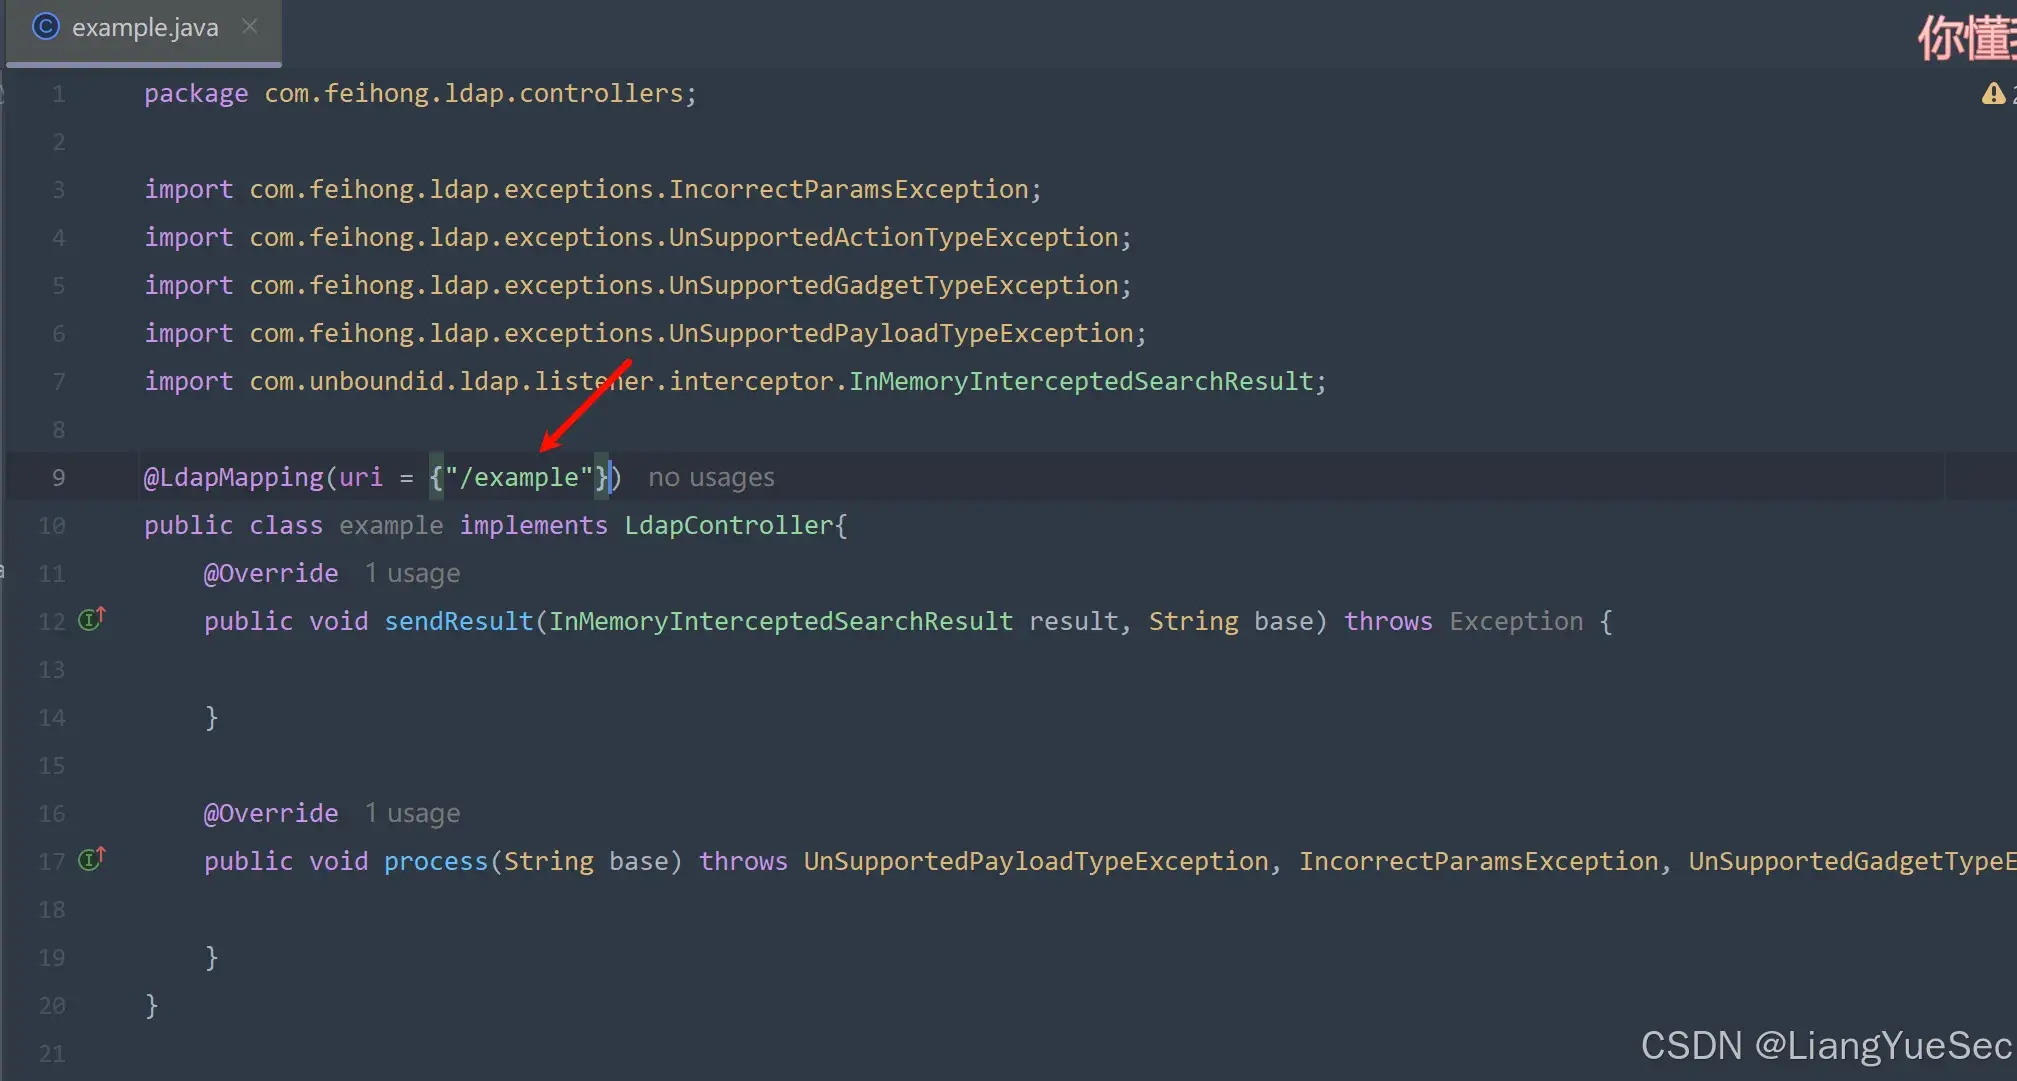This screenshot has height=1081, width=2017.
Task: Click the "/example" string literal
Action: (x=518, y=478)
